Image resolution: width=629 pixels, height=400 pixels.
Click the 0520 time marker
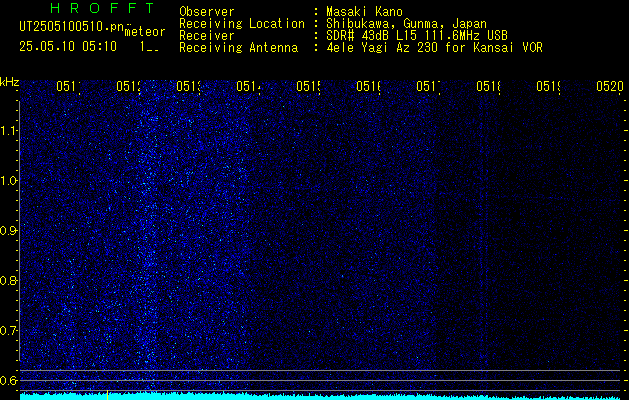pyautogui.click(x=610, y=86)
